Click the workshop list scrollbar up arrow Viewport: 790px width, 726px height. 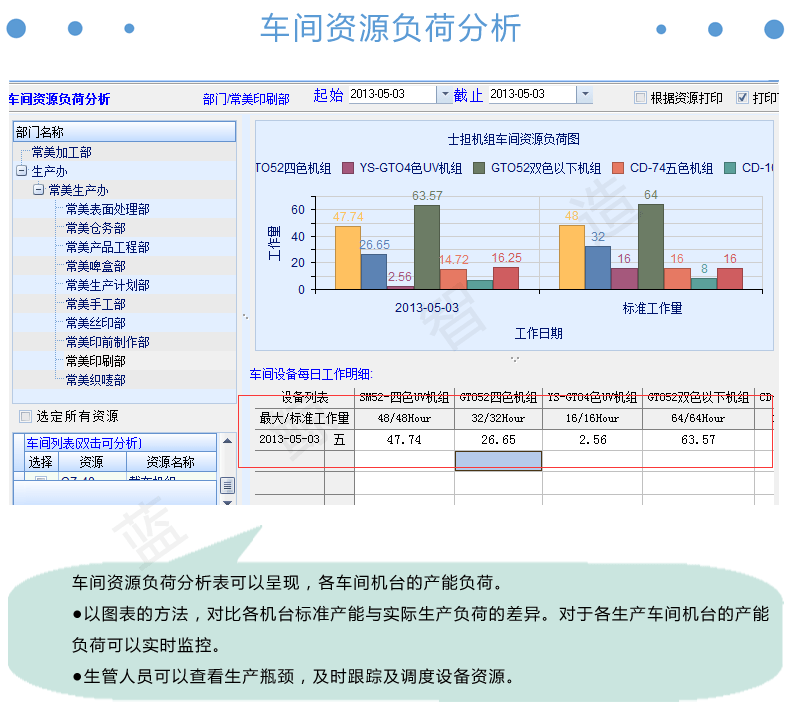tap(227, 441)
